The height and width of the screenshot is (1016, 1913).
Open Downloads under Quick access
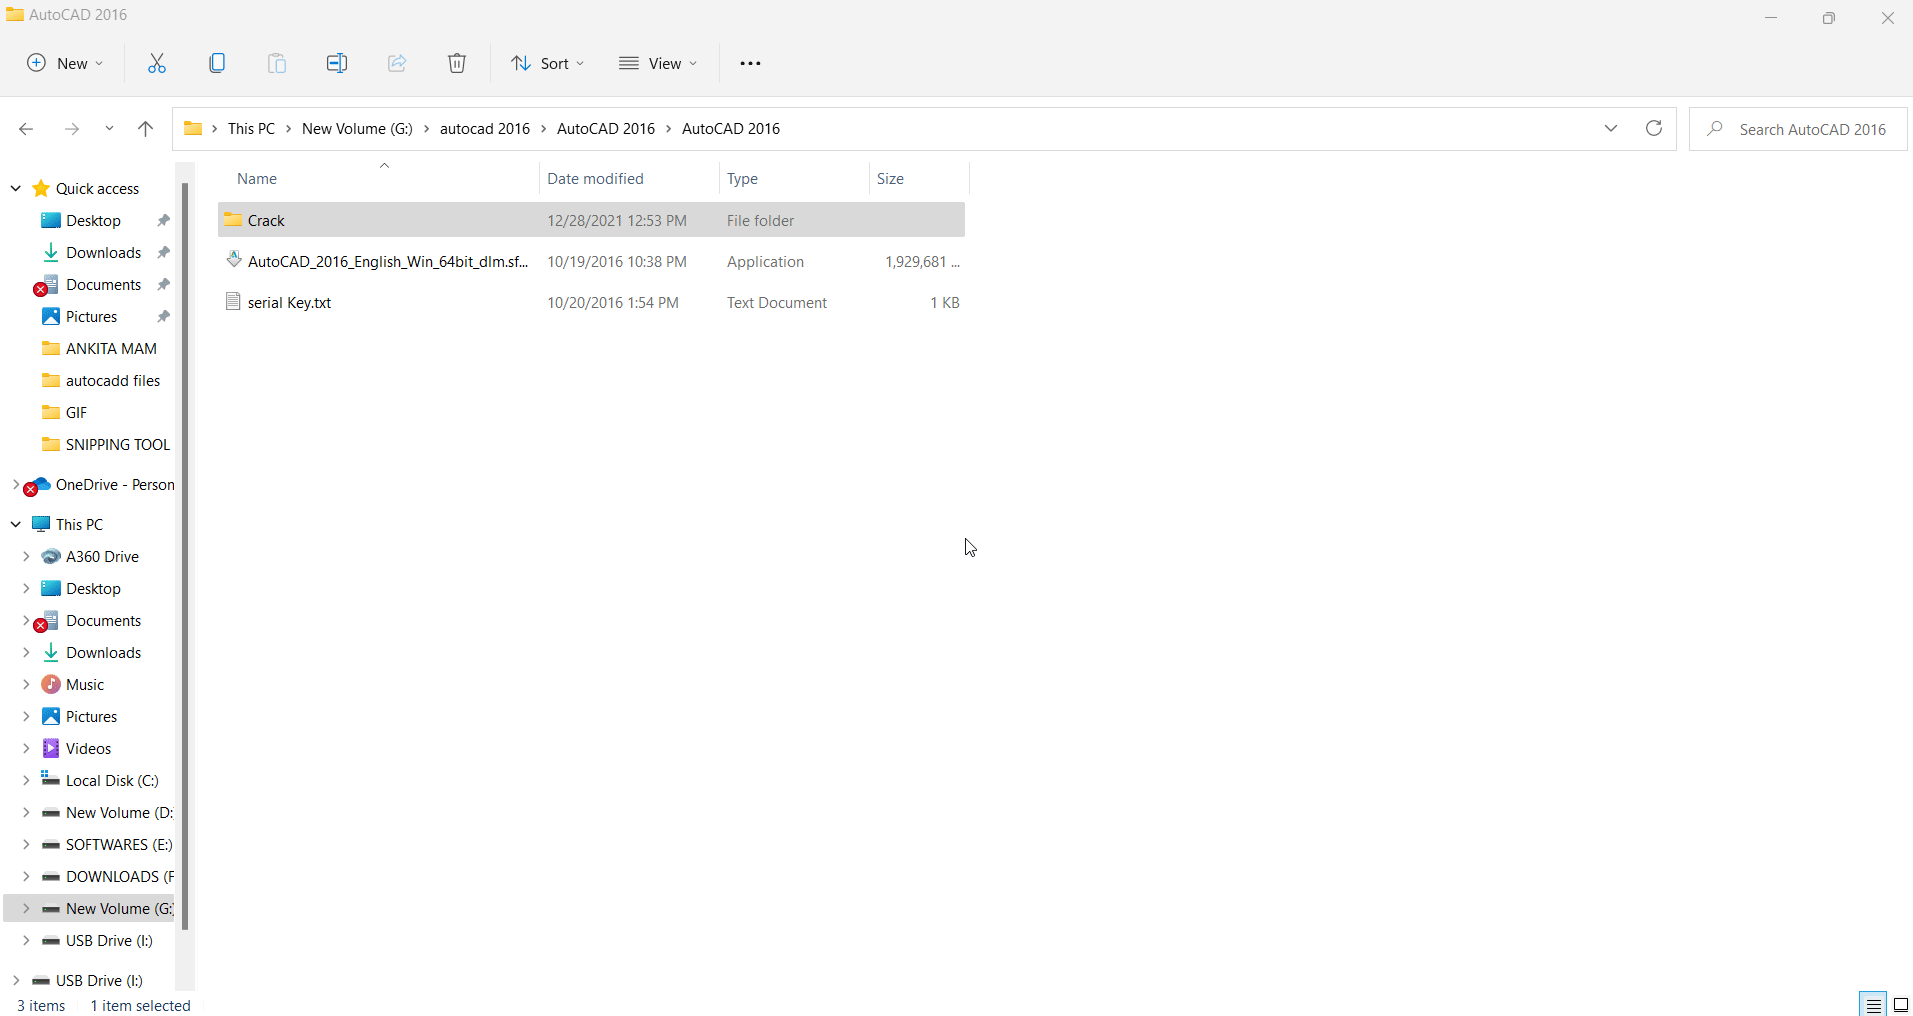click(x=103, y=252)
